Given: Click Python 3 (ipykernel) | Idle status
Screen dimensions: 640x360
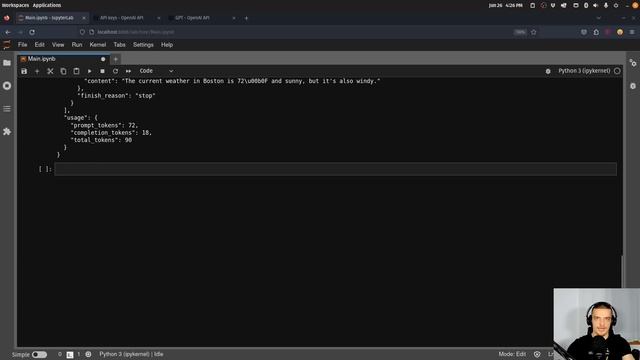Looking at the screenshot, I should 131,354.
